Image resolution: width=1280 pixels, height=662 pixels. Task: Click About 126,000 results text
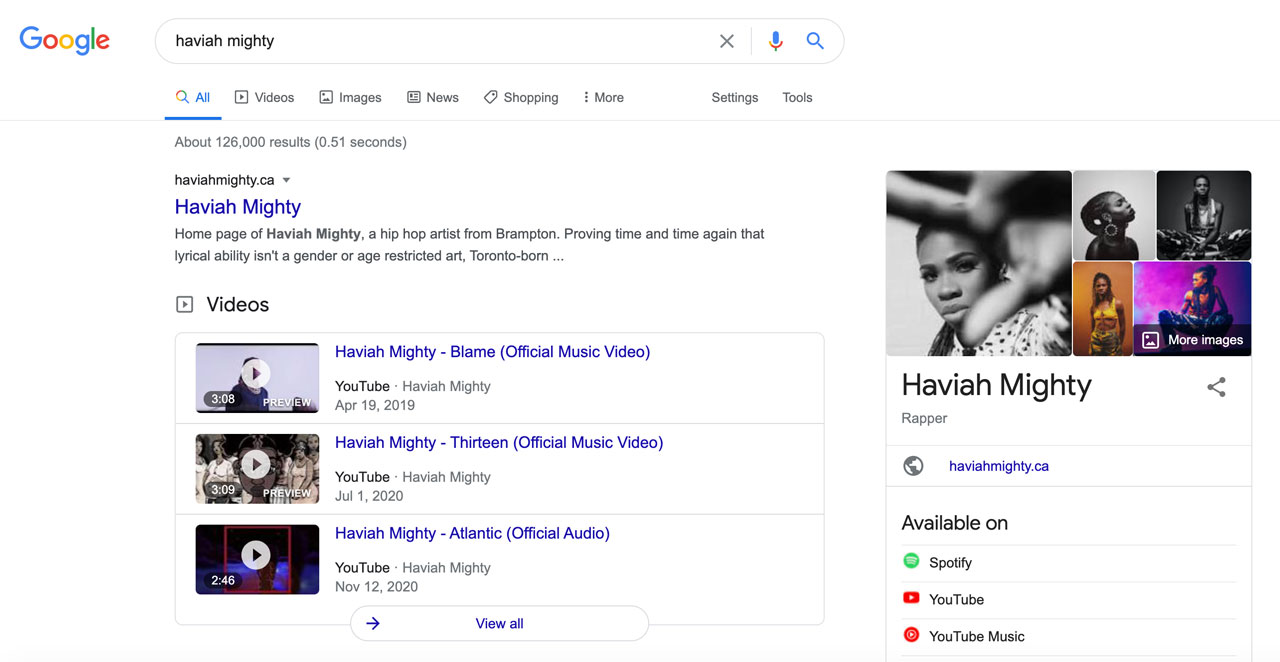click(290, 142)
